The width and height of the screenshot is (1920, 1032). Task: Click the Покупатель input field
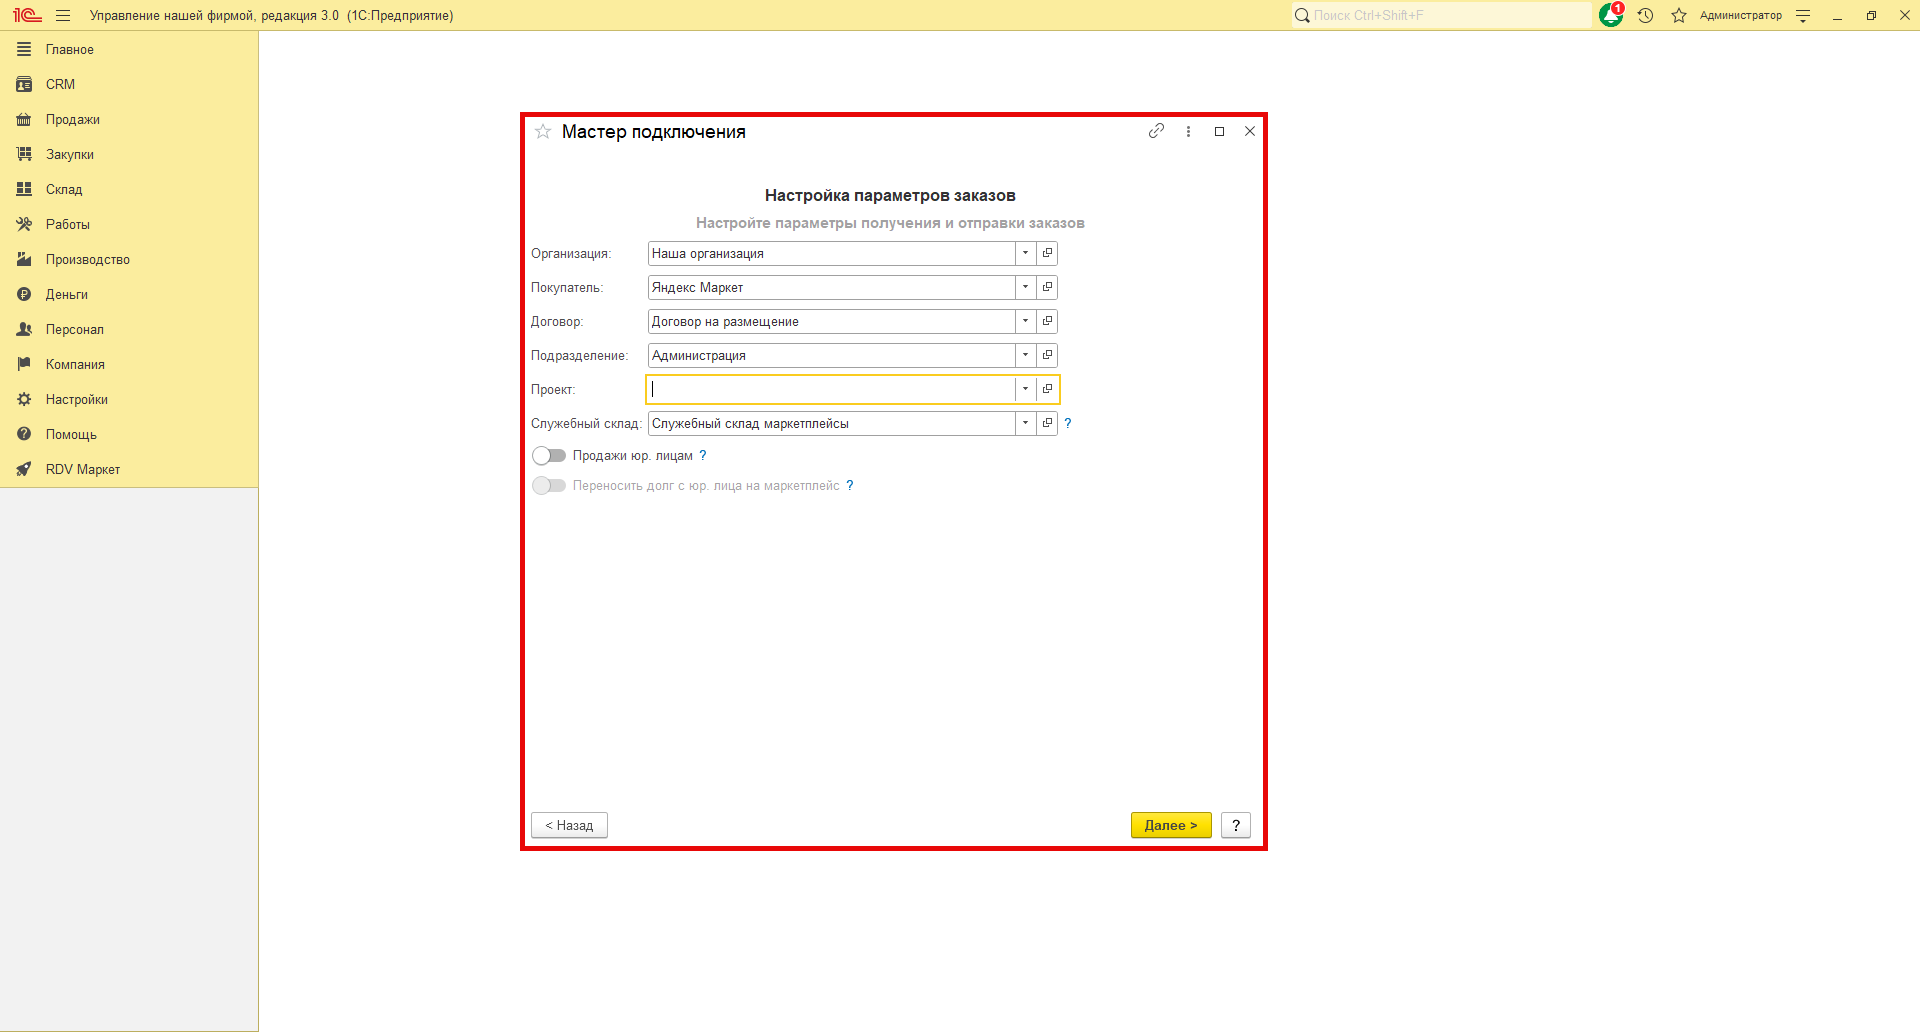[831, 287]
